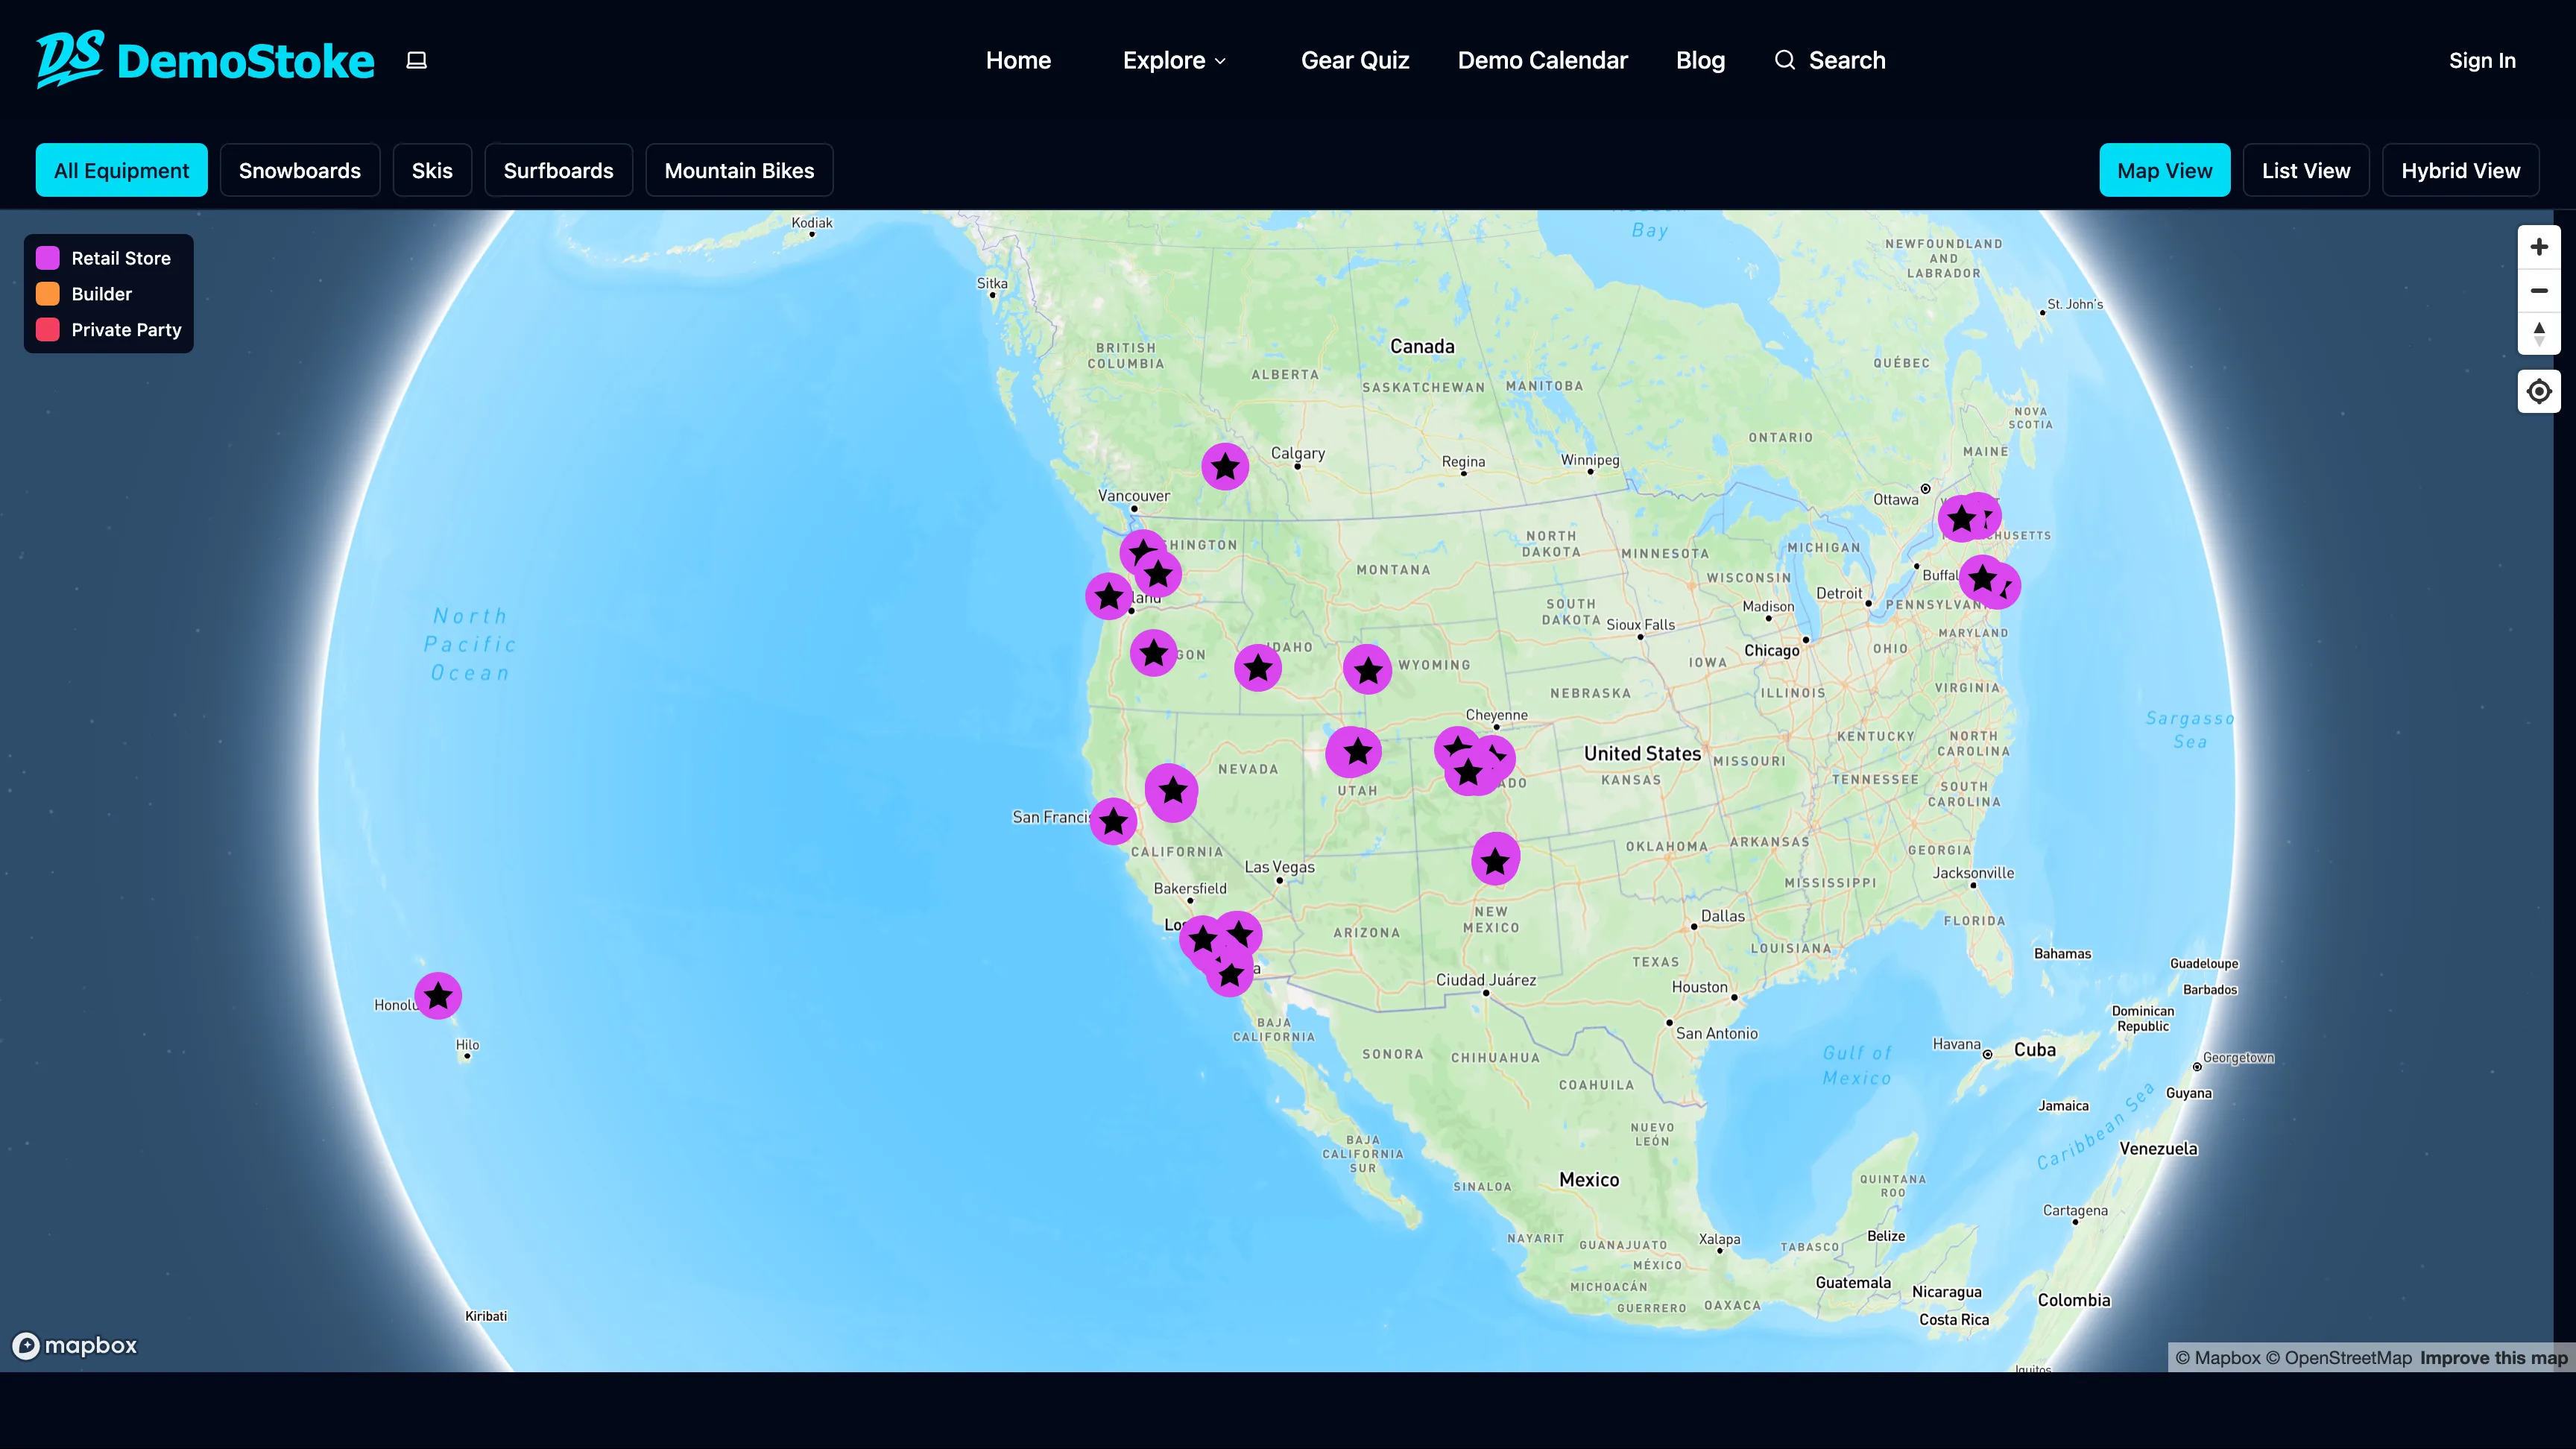2576x1449 pixels.
Task: Switch to List View
Action: pyautogui.click(x=2305, y=171)
